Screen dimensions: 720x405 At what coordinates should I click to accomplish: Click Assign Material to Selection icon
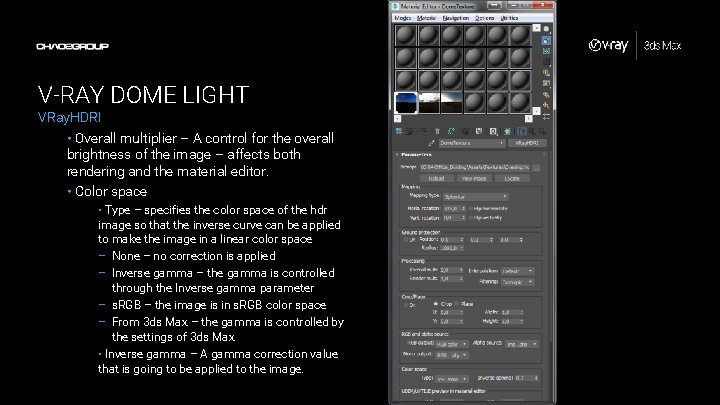pos(423,132)
